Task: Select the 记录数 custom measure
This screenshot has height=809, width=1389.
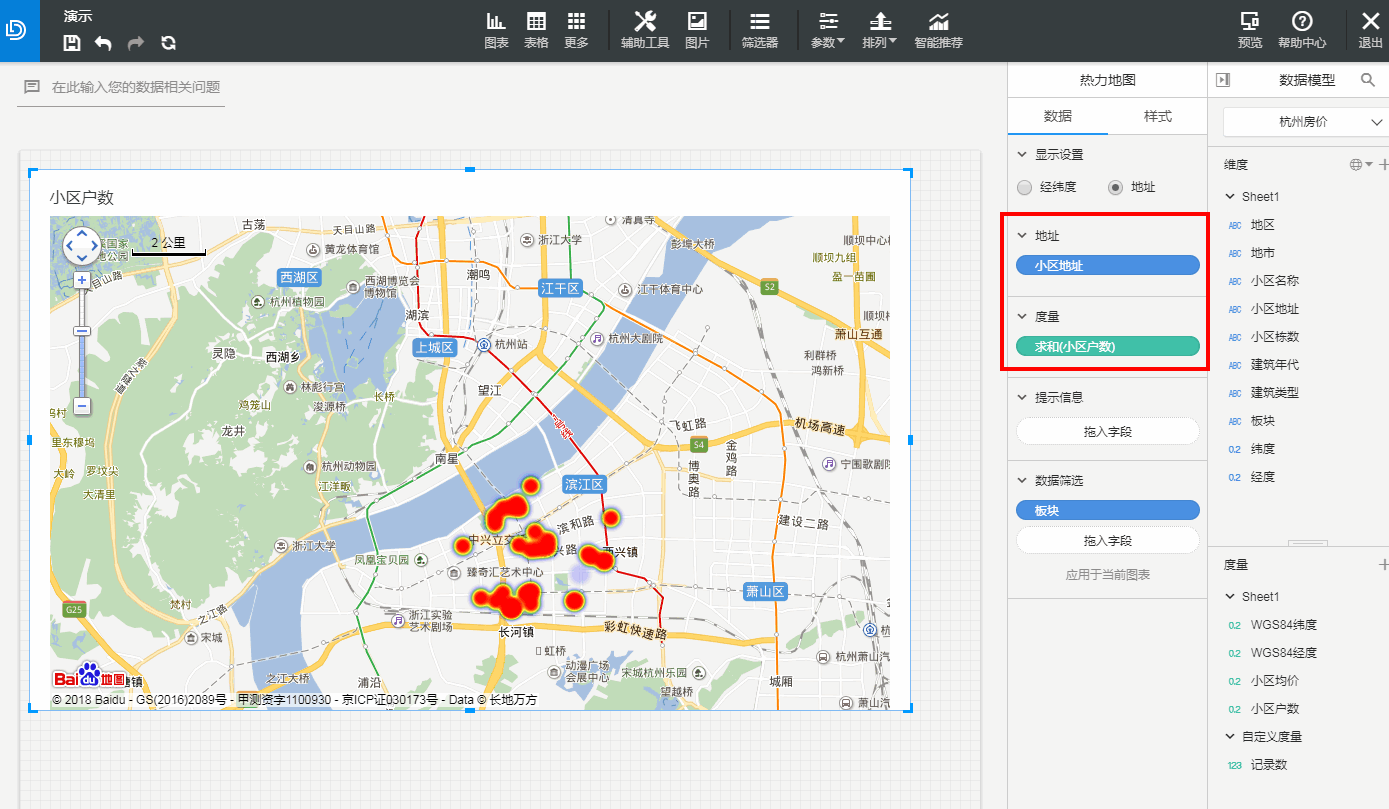Action: coord(1268,765)
